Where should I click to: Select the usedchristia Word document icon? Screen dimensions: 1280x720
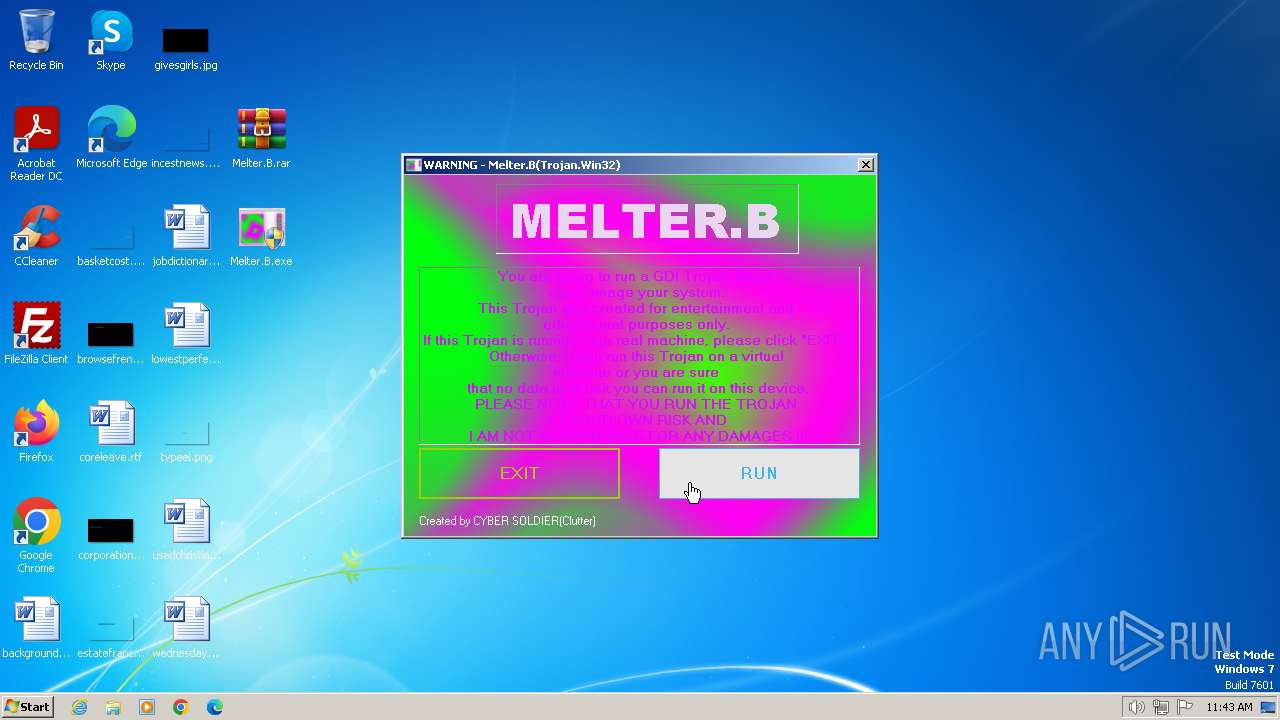tap(186, 530)
